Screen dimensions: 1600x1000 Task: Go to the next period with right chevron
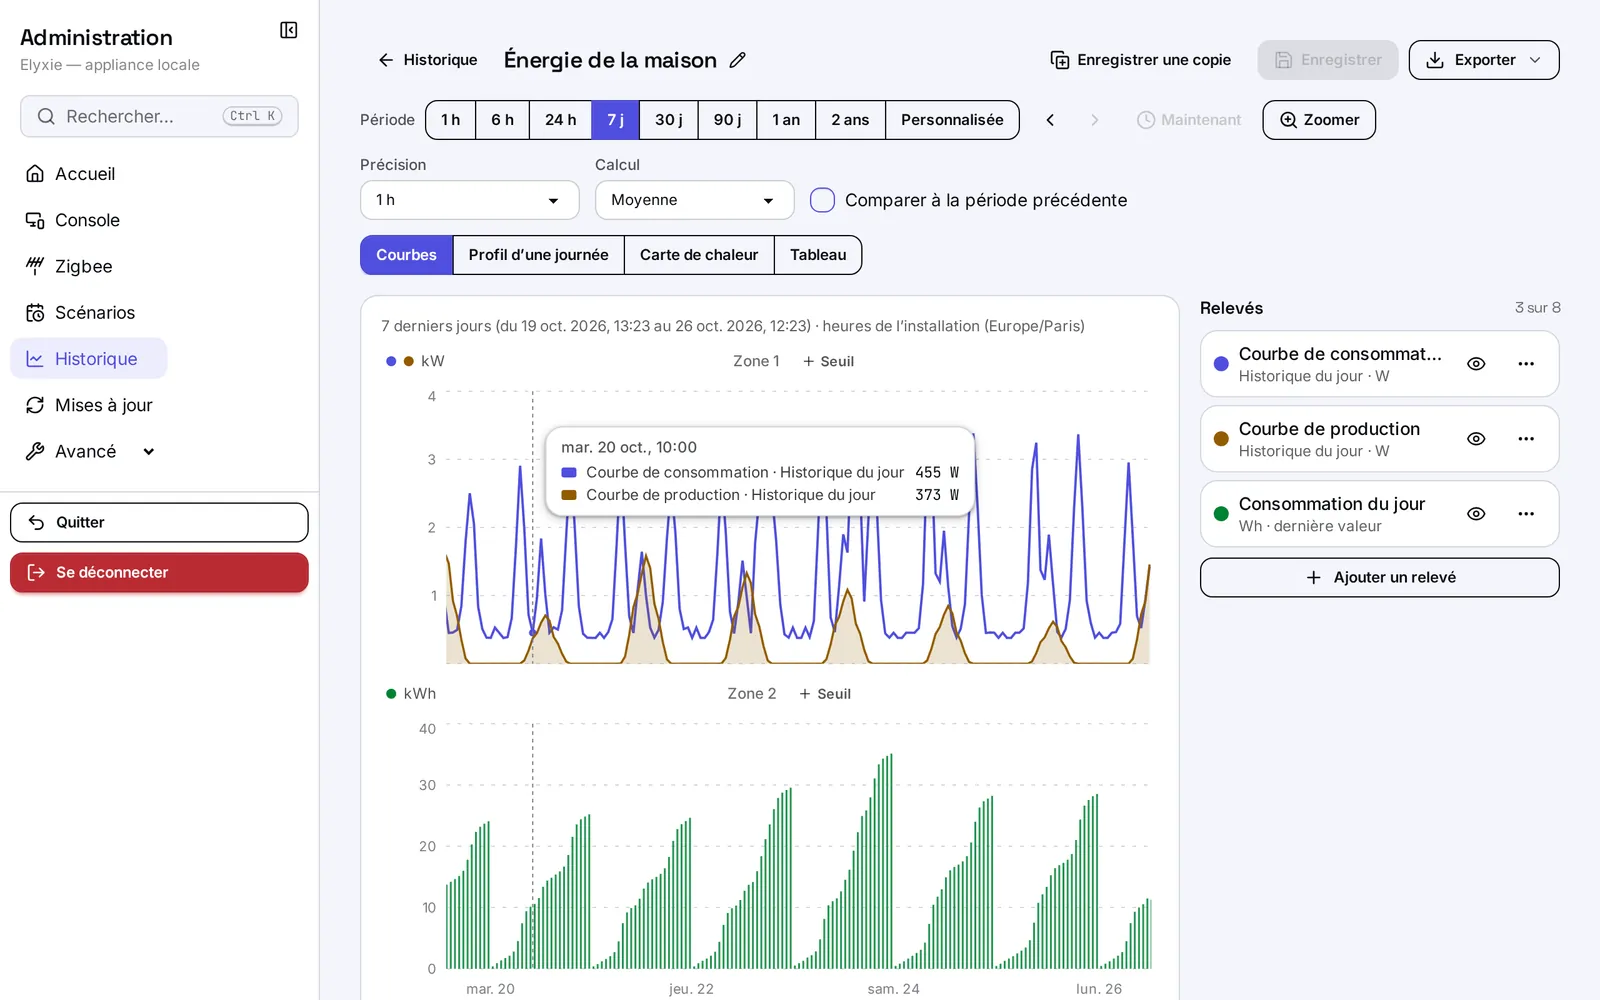pos(1094,120)
